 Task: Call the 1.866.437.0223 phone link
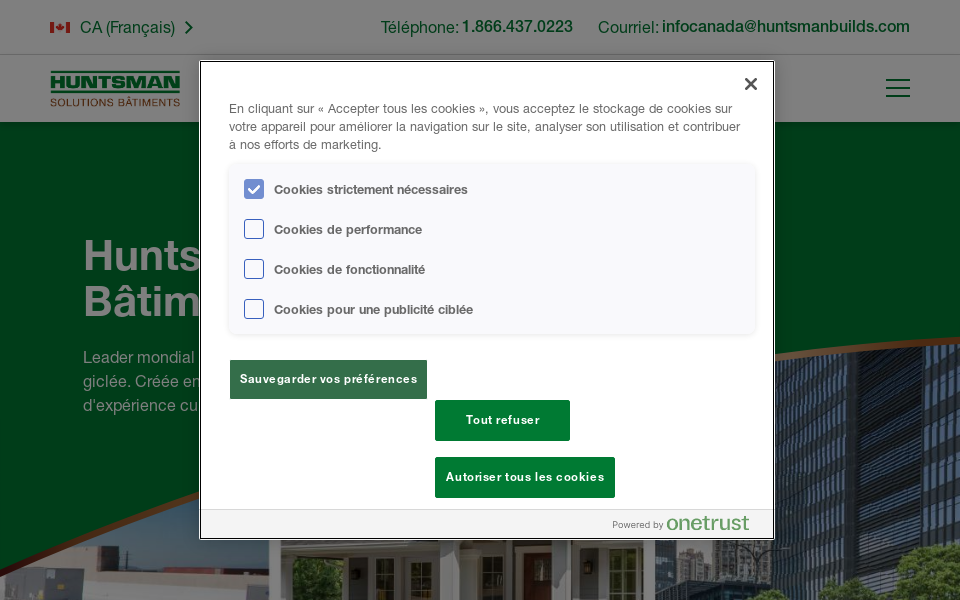pos(517,27)
